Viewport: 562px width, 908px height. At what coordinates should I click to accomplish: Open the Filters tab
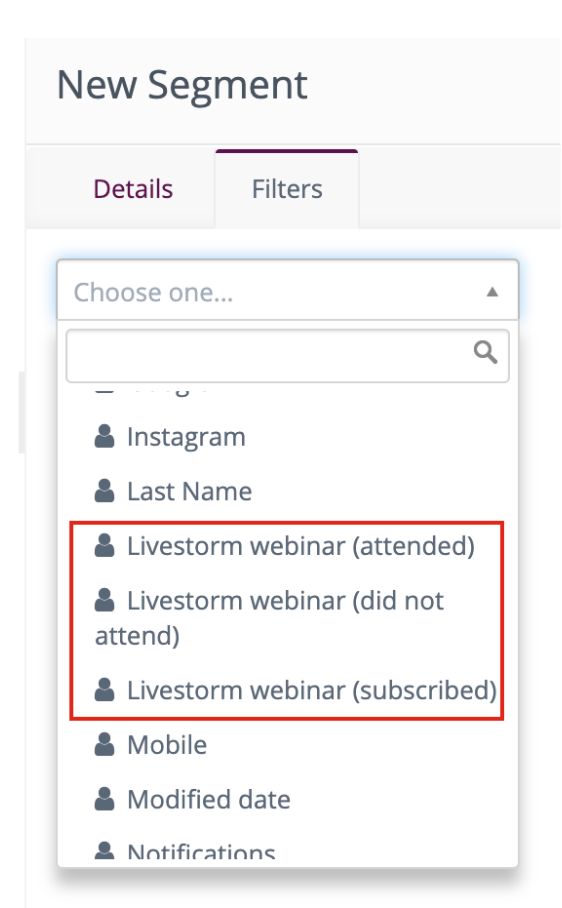pos(287,189)
